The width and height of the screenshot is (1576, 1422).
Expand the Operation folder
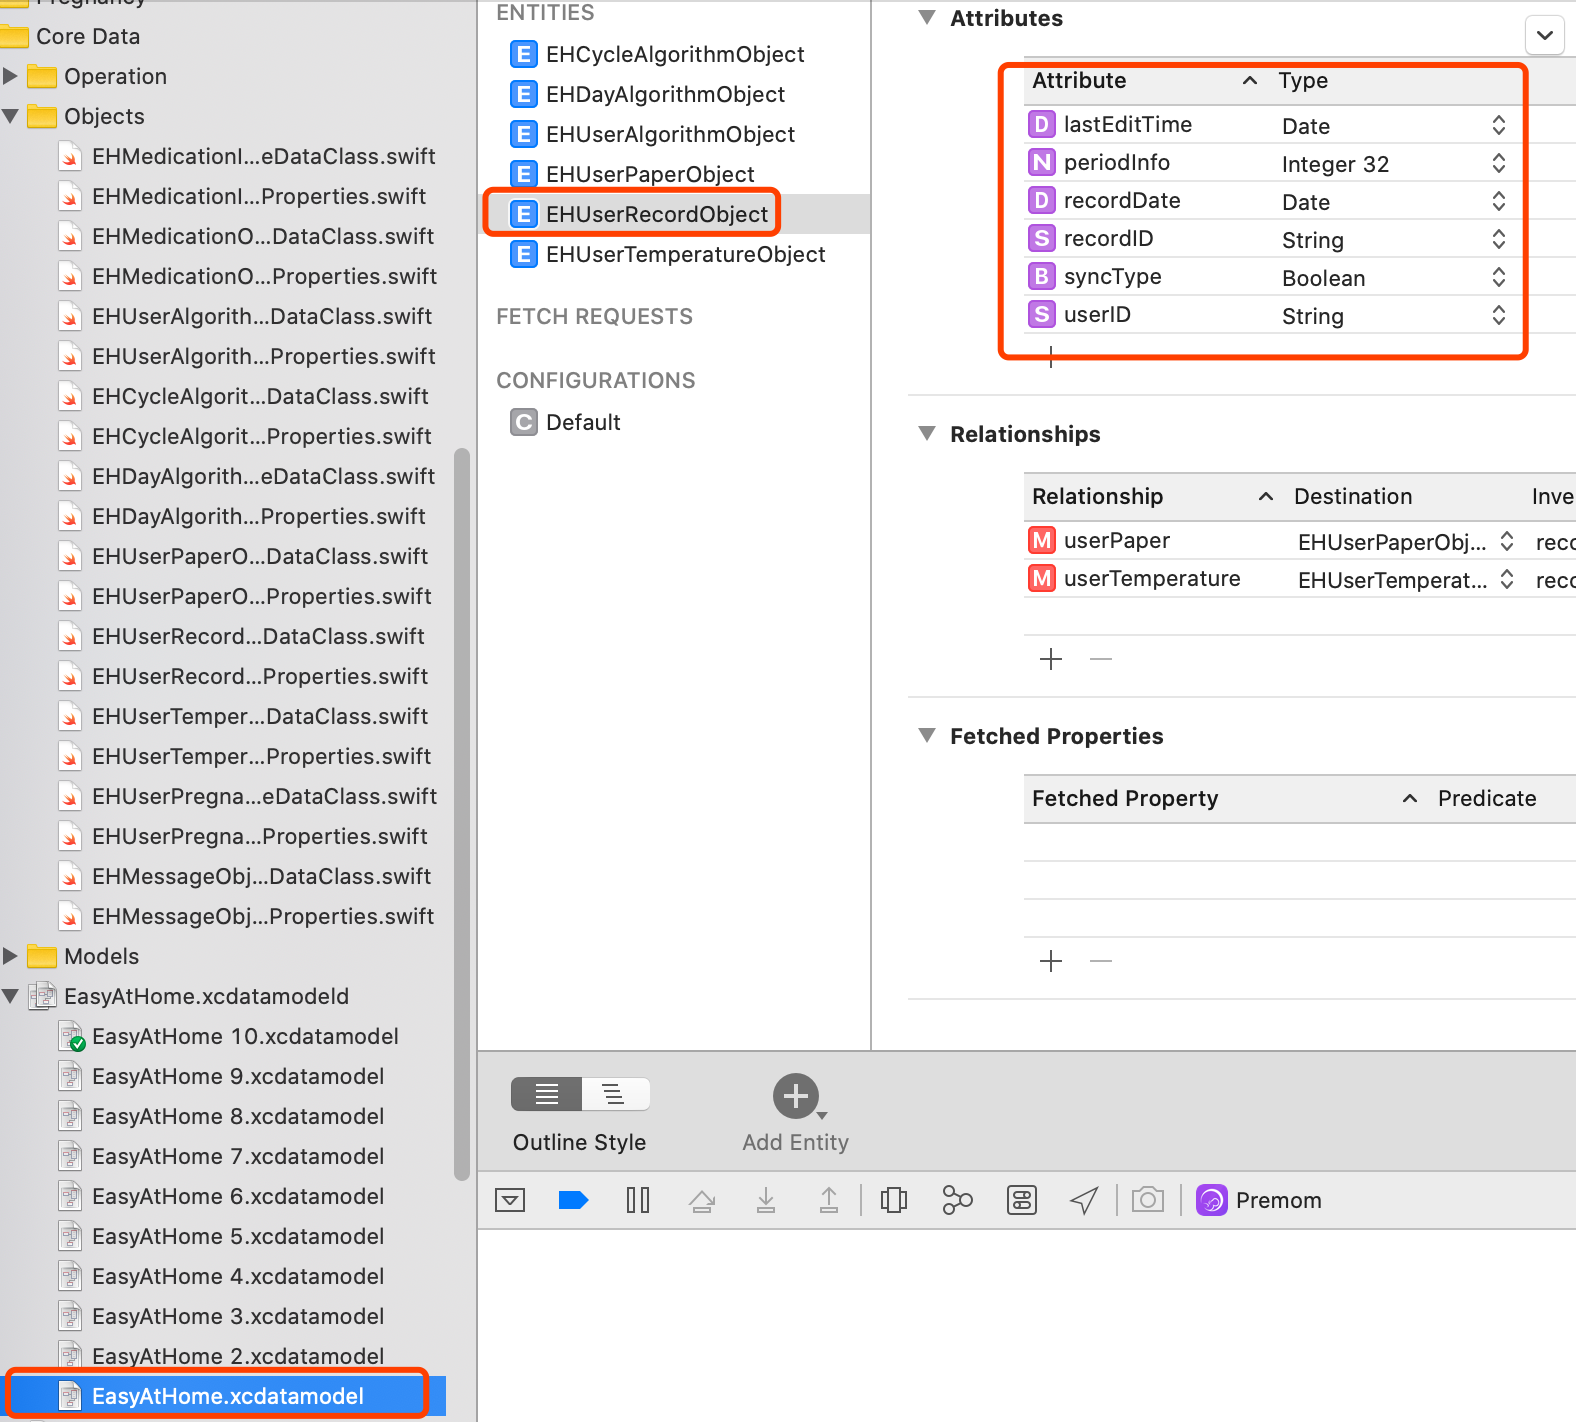[x=11, y=76]
